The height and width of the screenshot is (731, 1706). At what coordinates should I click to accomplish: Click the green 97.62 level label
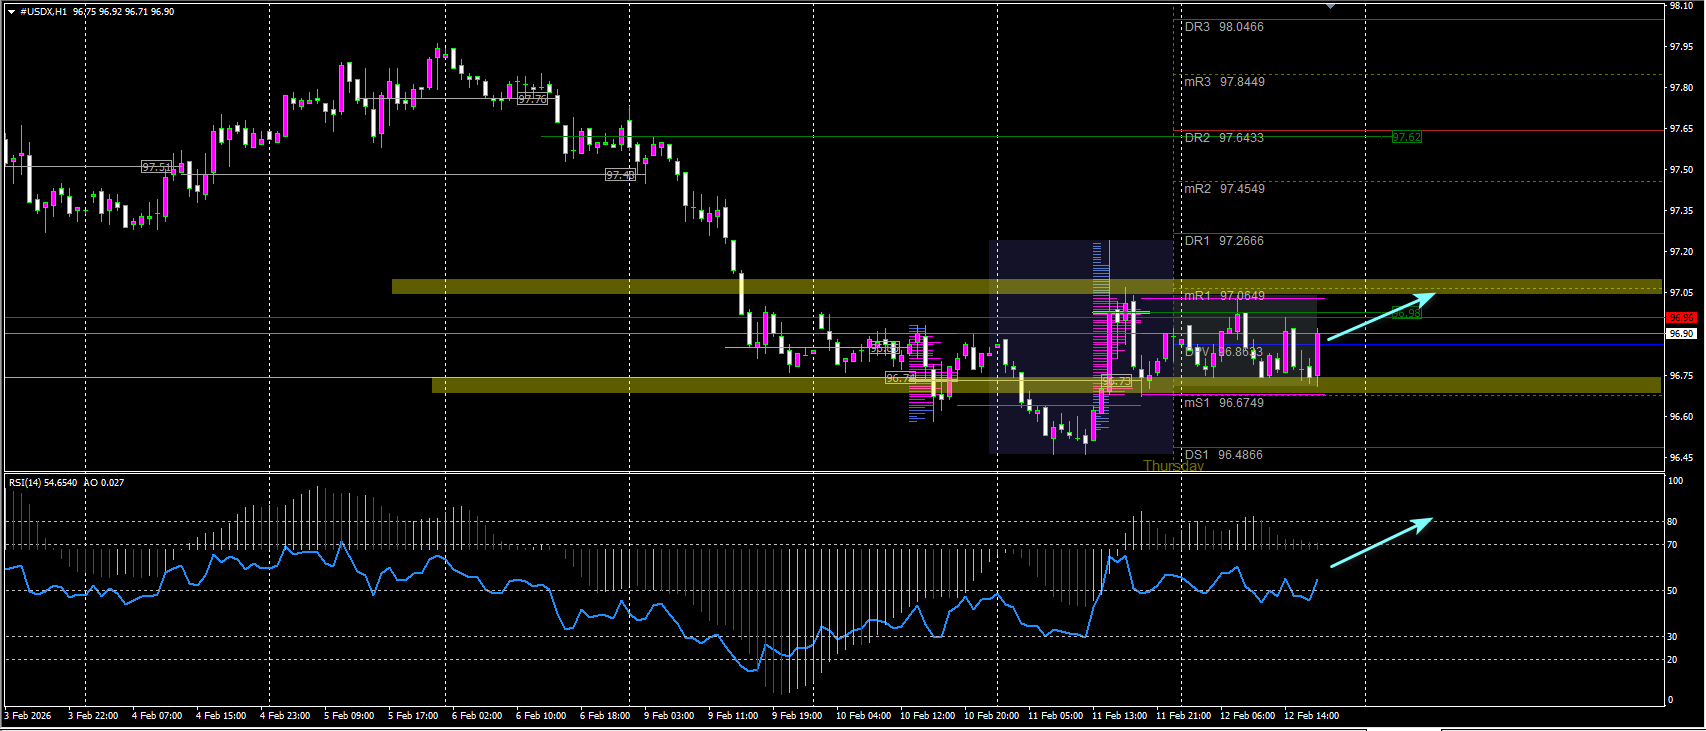(x=1406, y=138)
